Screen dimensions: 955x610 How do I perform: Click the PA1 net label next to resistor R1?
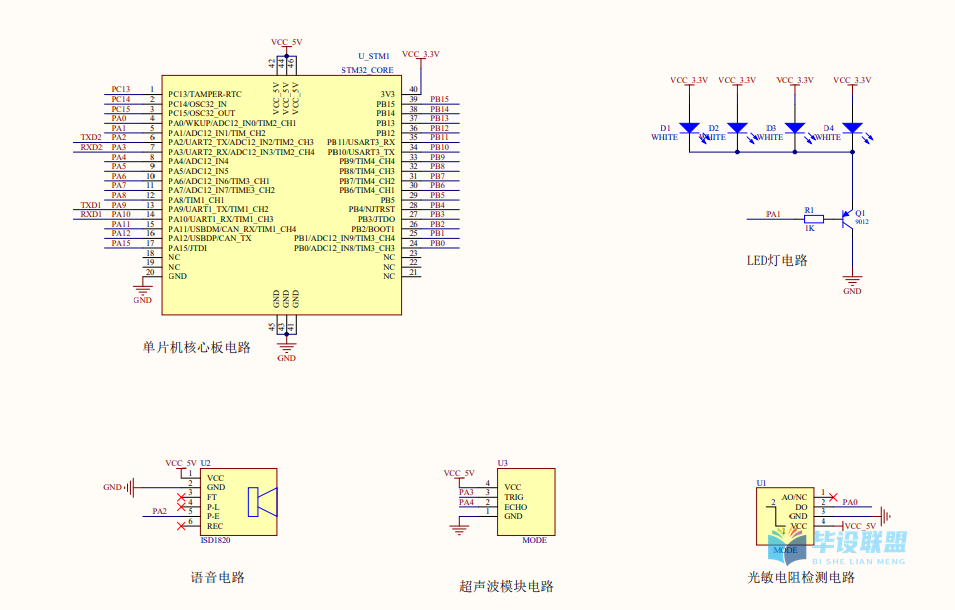click(x=773, y=214)
